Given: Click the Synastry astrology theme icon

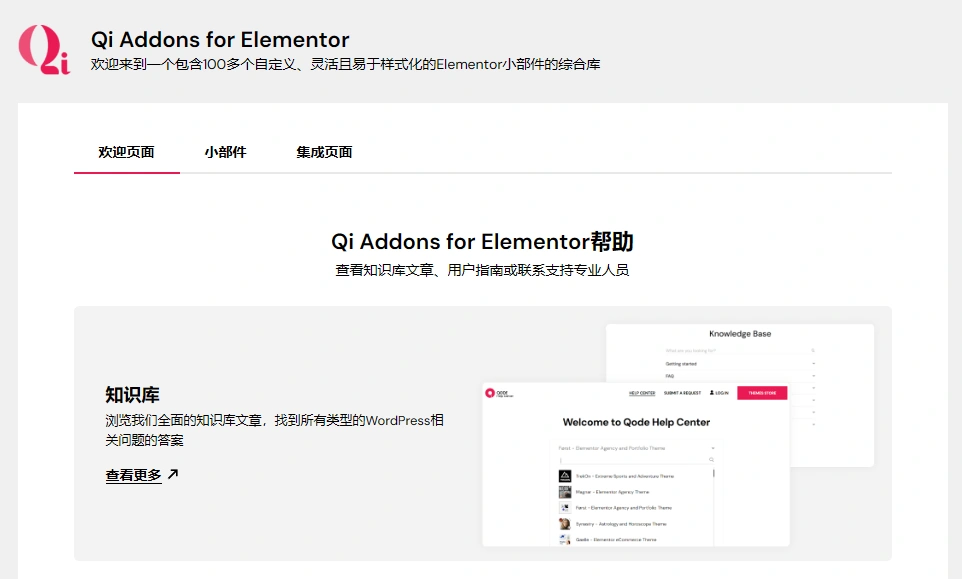Looking at the screenshot, I should pyautogui.click(x=565, y=524).
